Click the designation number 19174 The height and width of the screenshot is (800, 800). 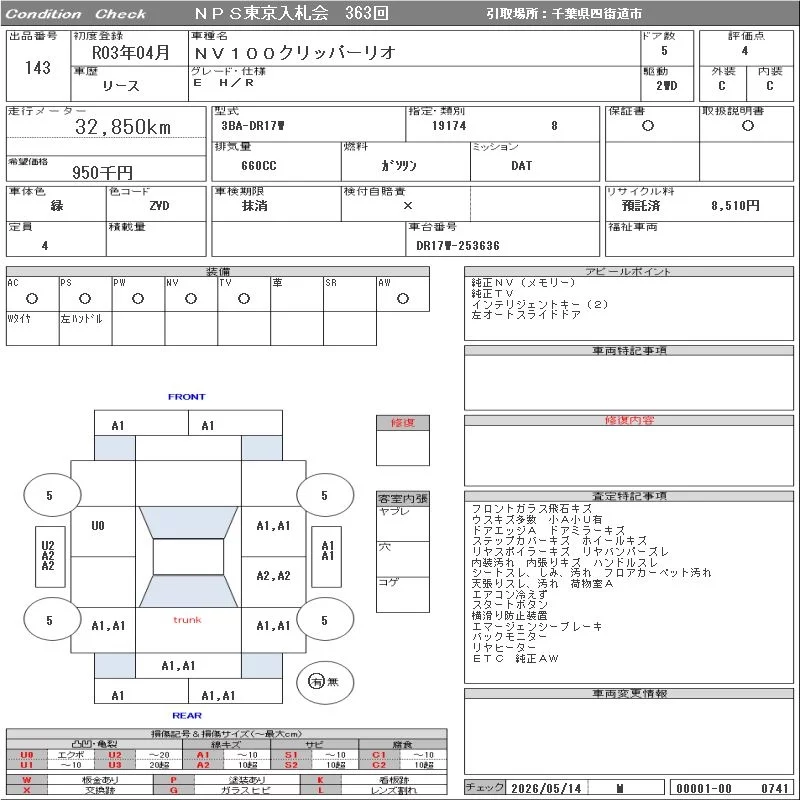[449, 126]
